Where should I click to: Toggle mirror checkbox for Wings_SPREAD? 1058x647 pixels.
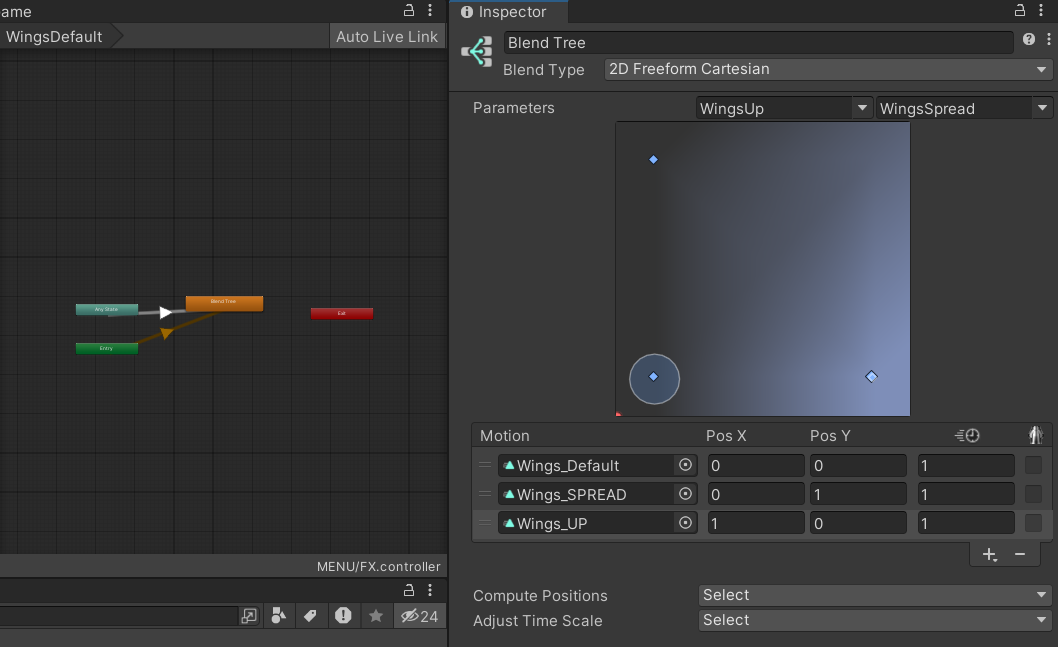coord(1033,494)
